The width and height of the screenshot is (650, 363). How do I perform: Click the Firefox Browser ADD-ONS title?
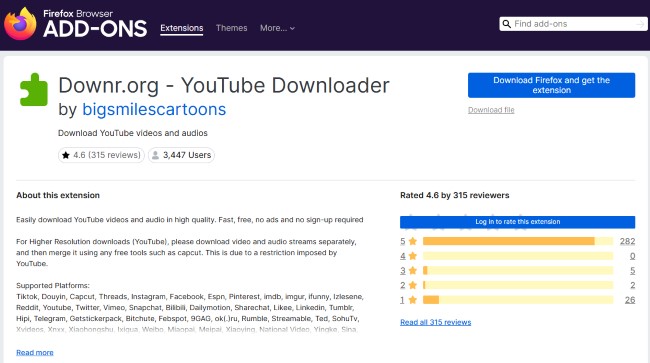(x=95, y=24)
